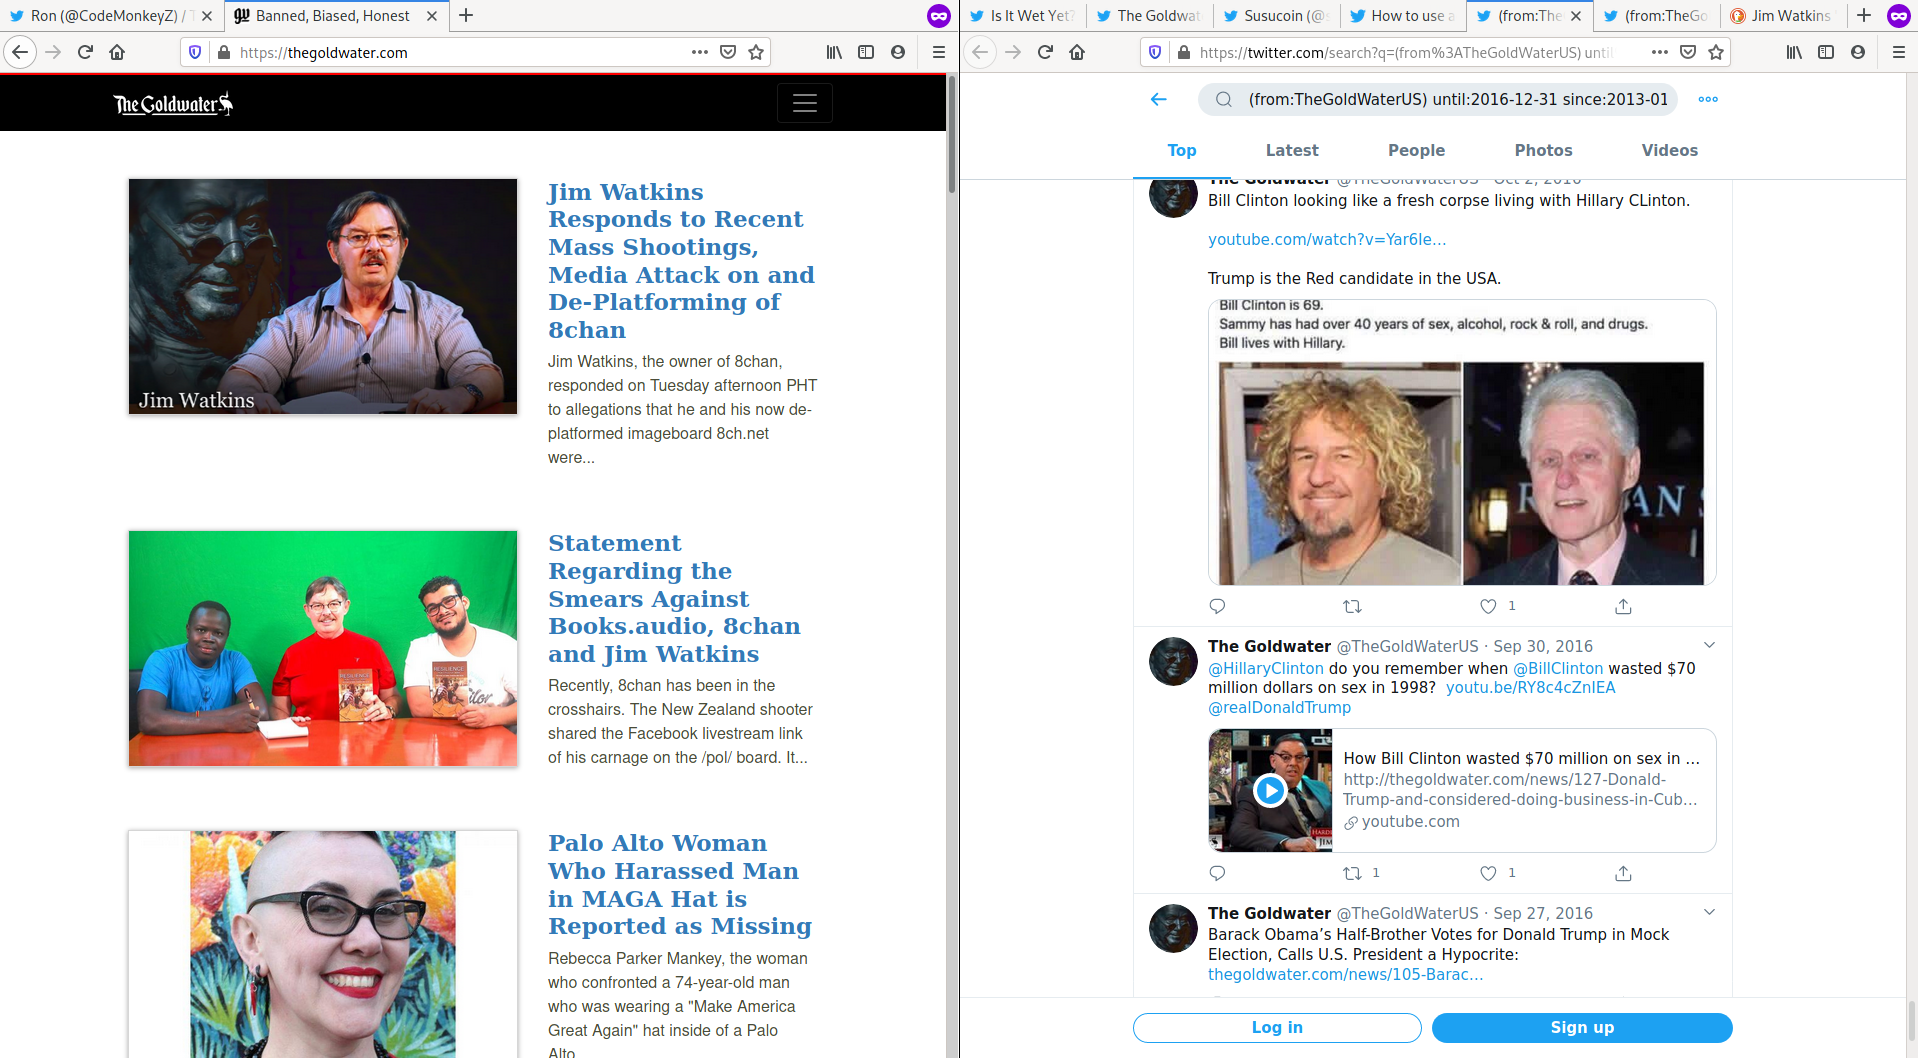Reload thegoldwater.com page in the left window
The height and width of the screenshot is (1058, 1918).
(x=85, y=52)
